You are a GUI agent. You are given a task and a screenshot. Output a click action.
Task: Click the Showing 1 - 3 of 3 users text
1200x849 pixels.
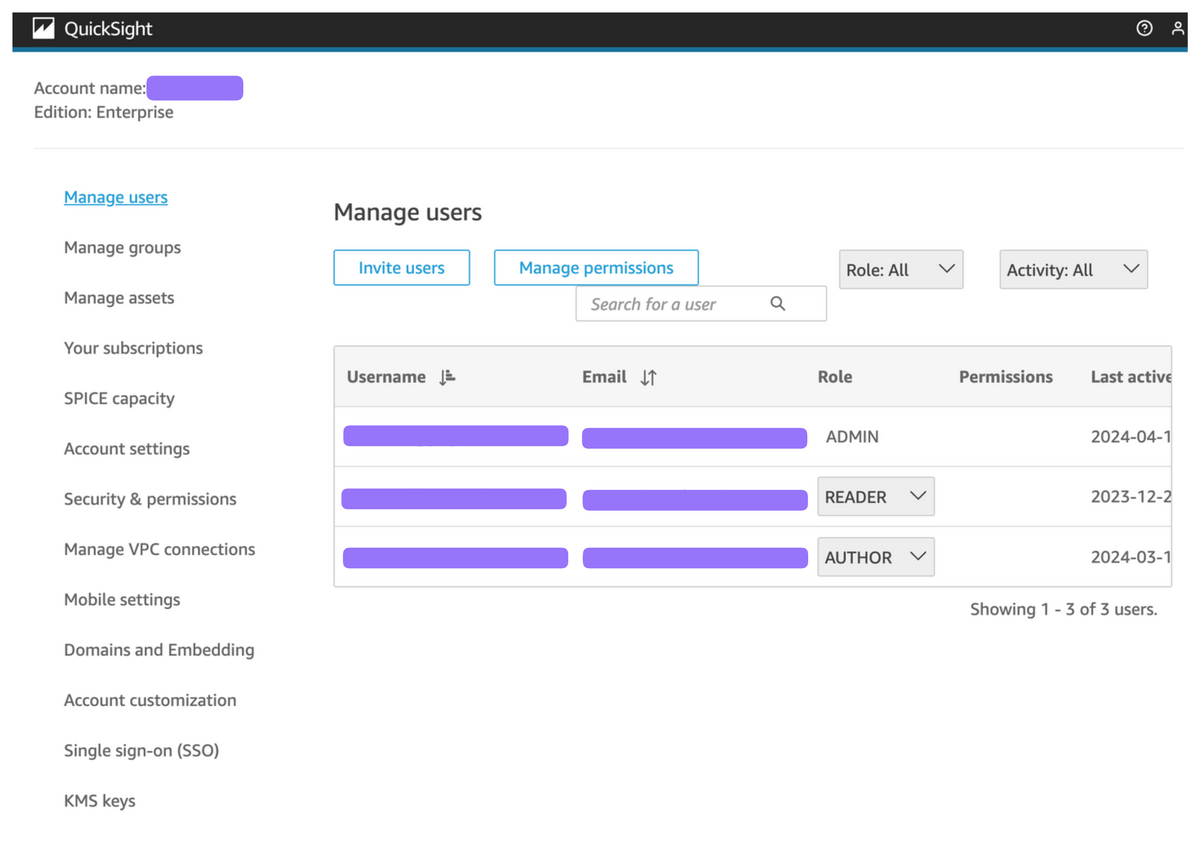click(x=1063, y=609)
